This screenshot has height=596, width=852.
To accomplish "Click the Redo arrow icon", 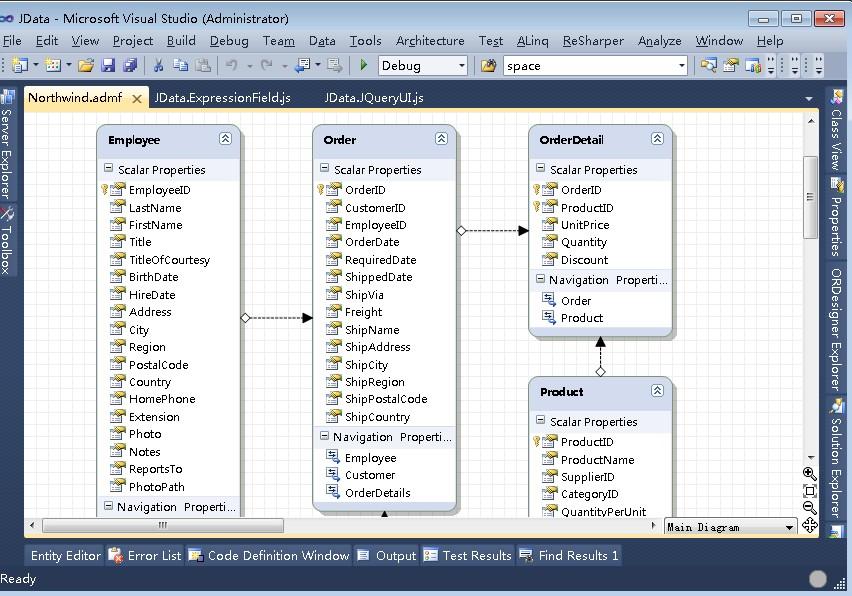I will pyautogui.click(x=267, y=66).
